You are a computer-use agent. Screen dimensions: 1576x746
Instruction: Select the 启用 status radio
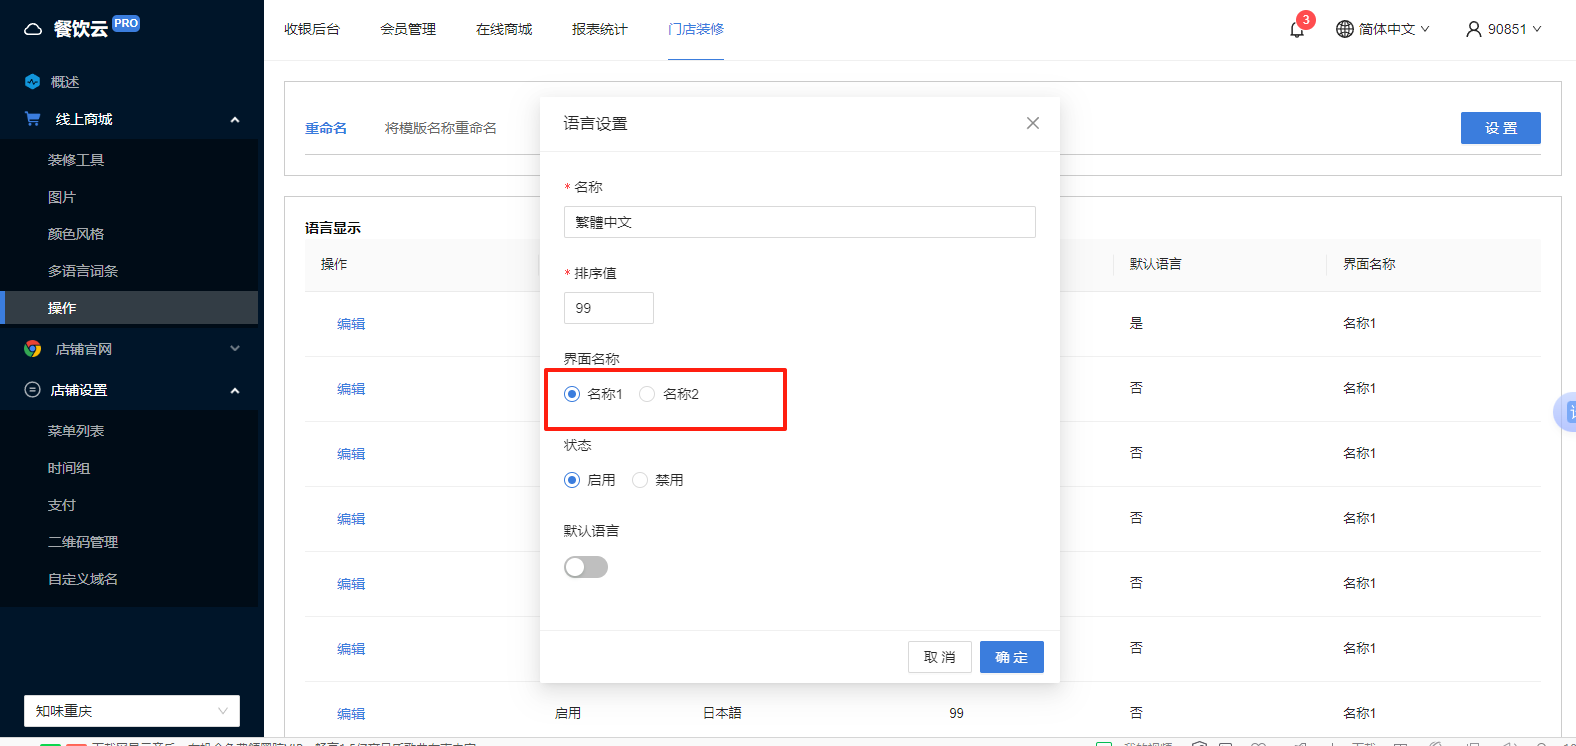572,480
